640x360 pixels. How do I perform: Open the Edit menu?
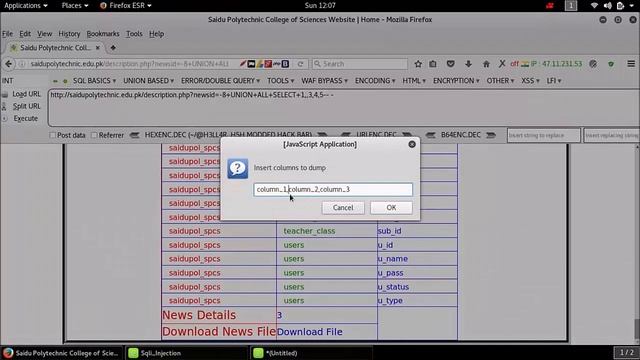click(x=25, y=34)
